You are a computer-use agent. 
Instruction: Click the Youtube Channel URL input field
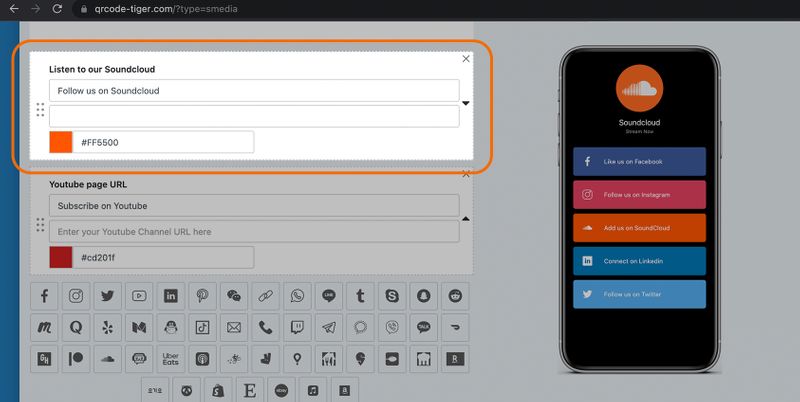pyautogui.click(x=254, y=231)
